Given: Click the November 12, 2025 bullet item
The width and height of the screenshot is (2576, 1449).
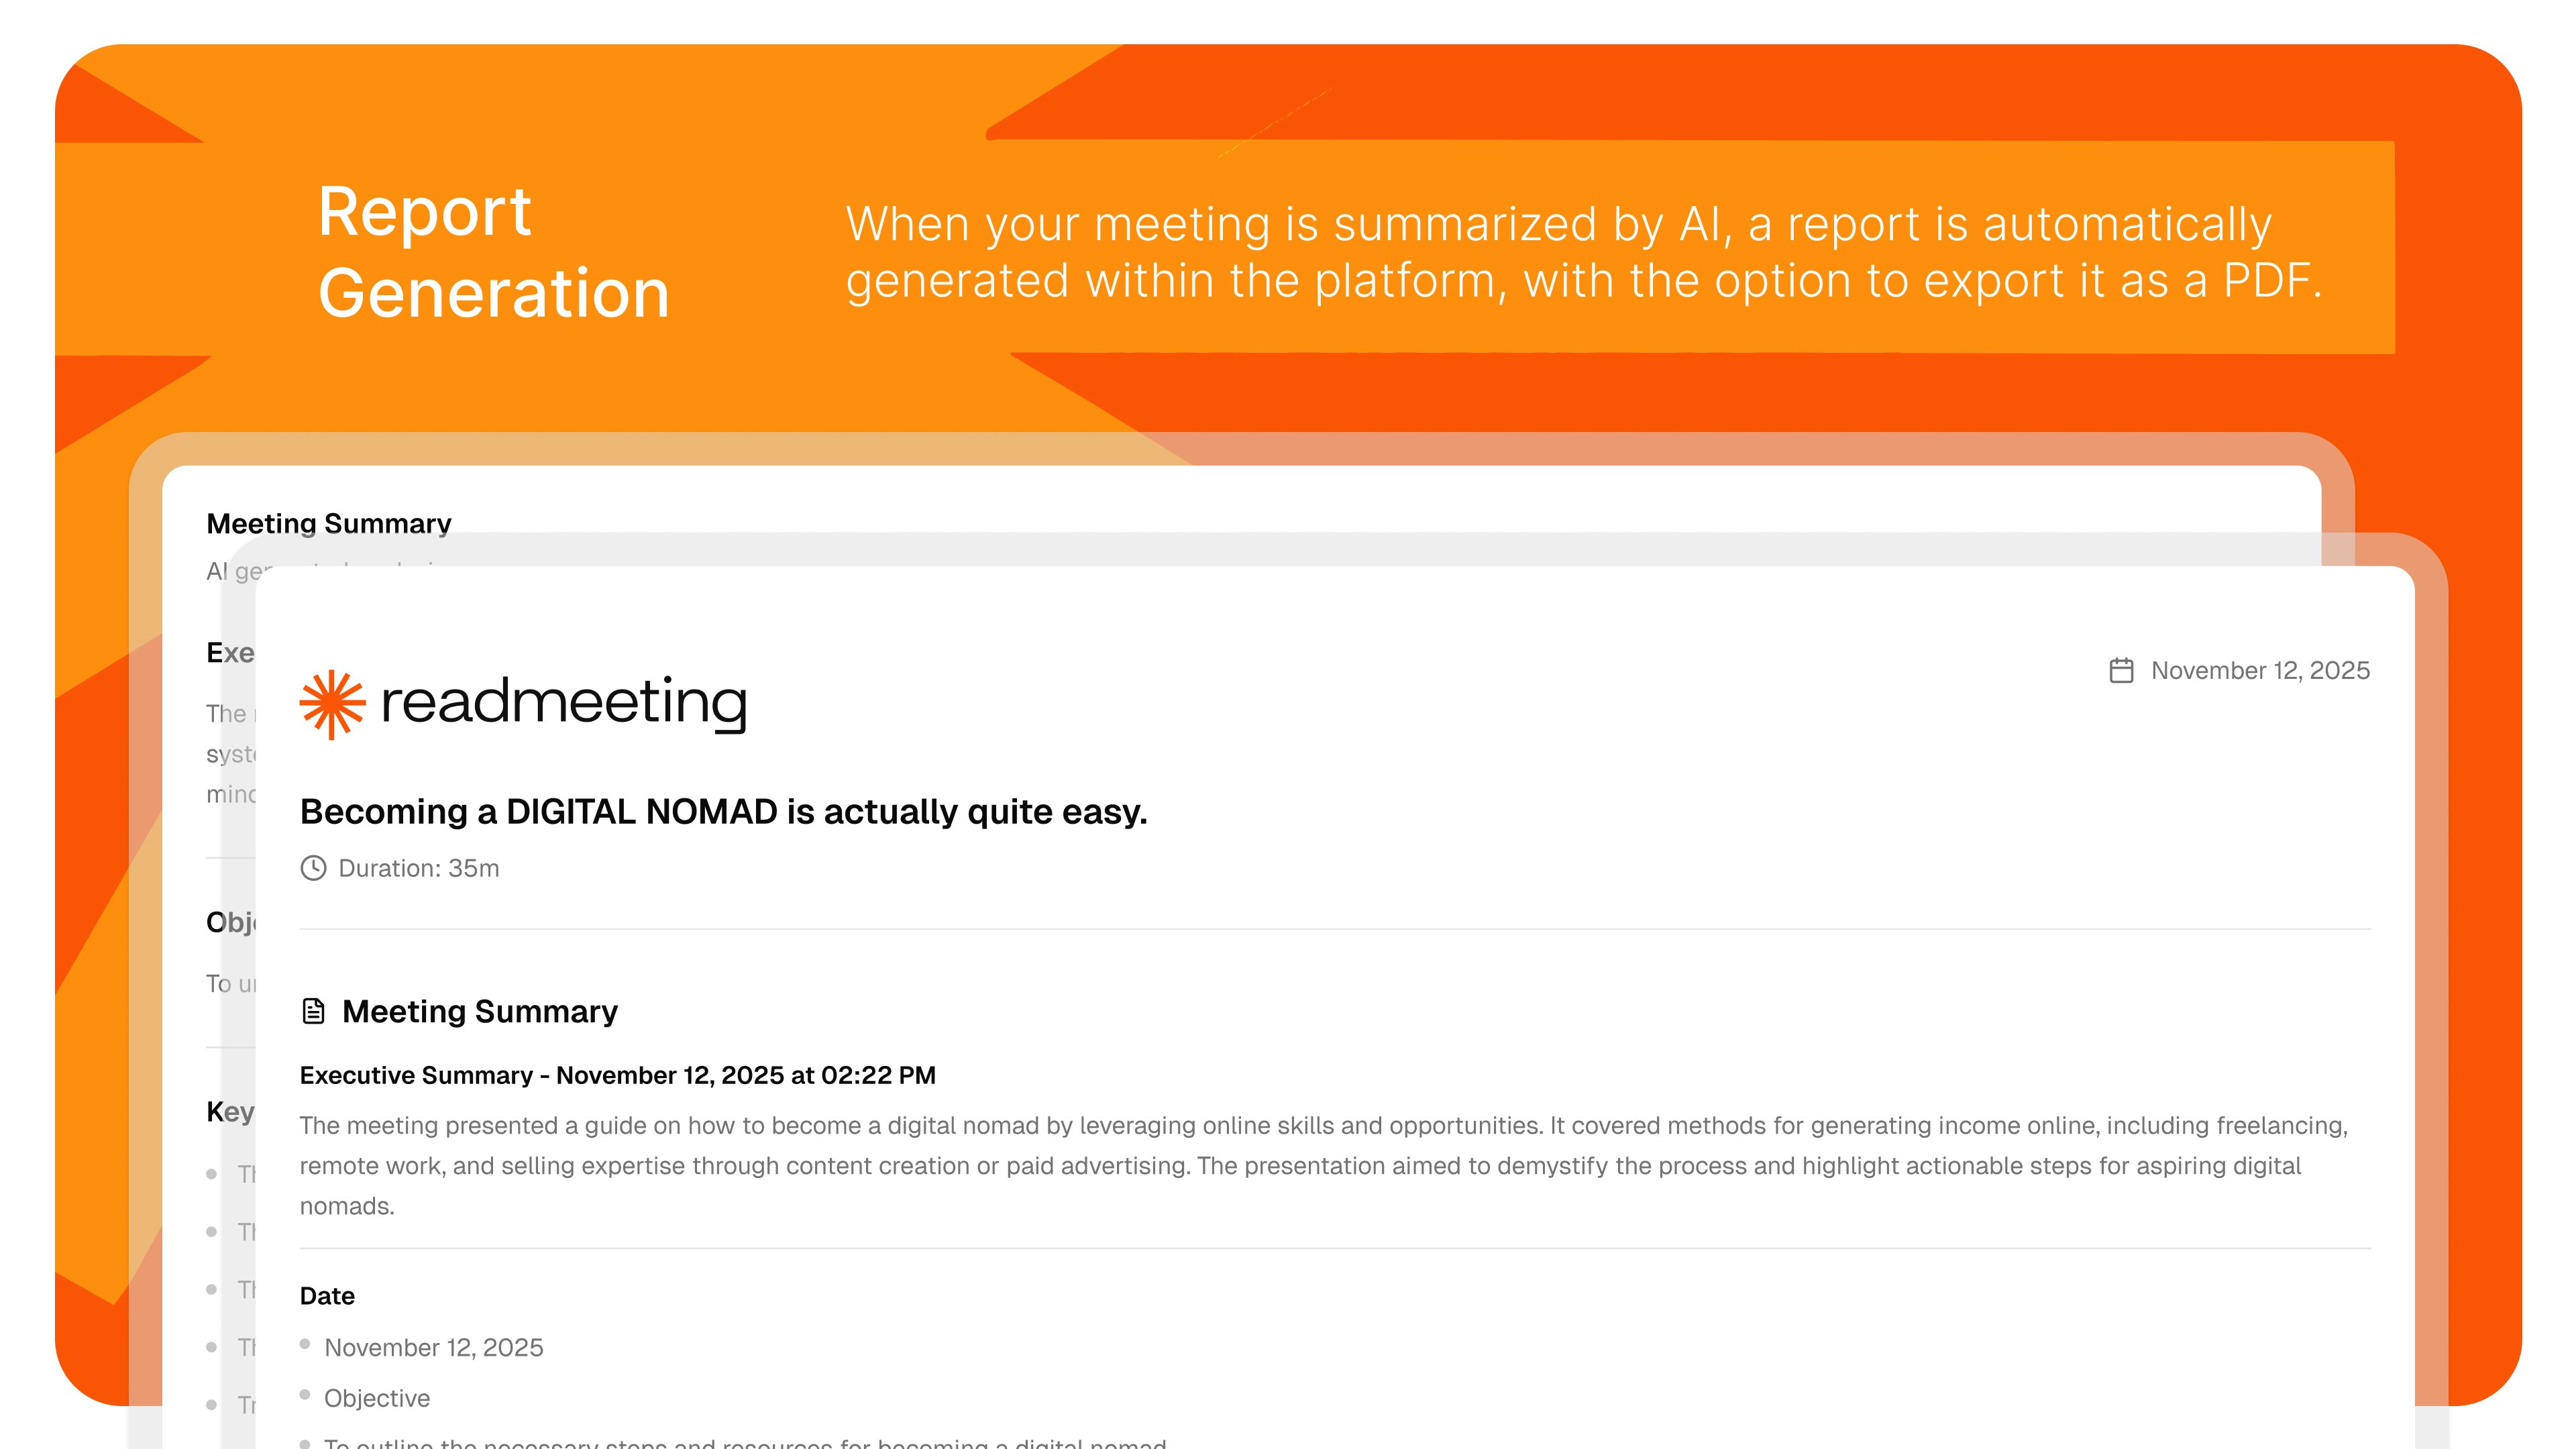Looking at the screenshot, I should pyautogui.click(x=433, y=1347).
